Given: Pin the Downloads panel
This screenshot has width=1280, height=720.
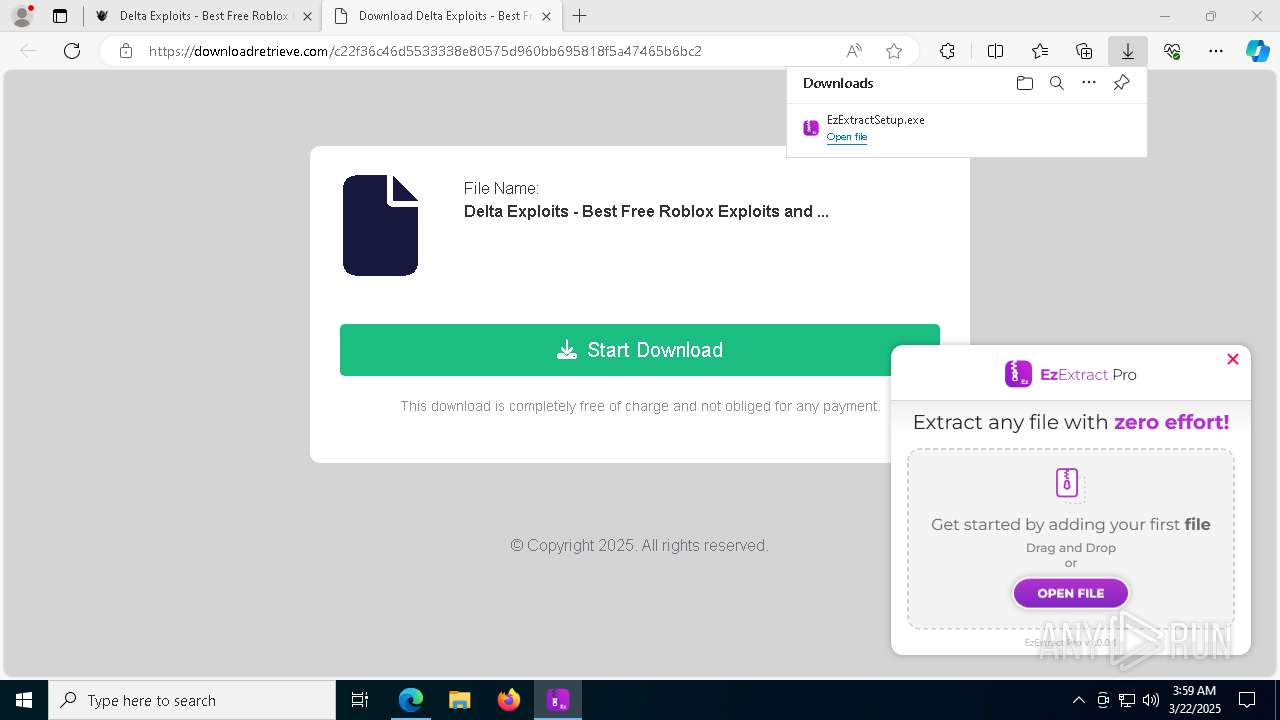Looking at the screenshot, I should [x=1121, y=83].
